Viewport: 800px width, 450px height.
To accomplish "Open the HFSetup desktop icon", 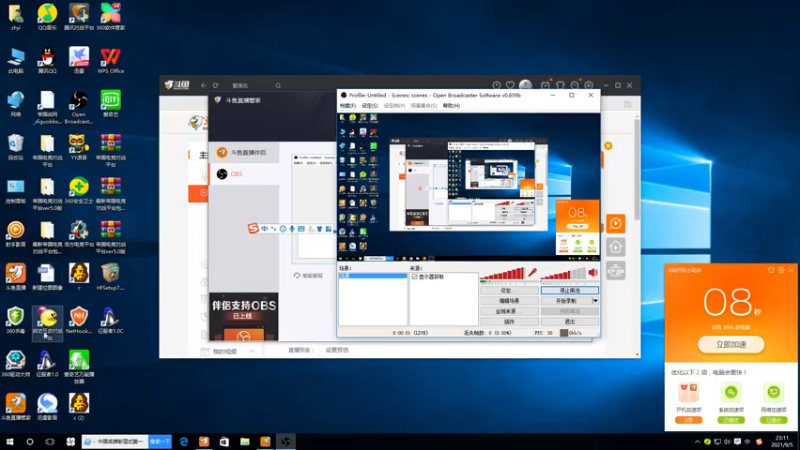I will 110,277.
